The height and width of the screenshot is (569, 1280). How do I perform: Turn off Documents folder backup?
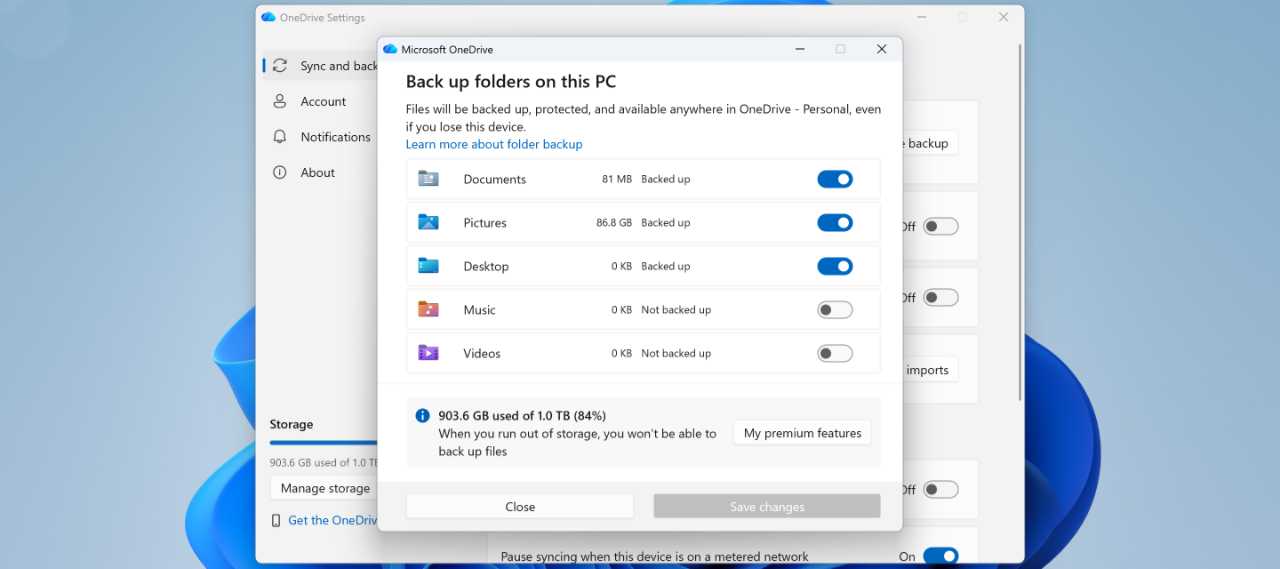[x=834, y=179]
